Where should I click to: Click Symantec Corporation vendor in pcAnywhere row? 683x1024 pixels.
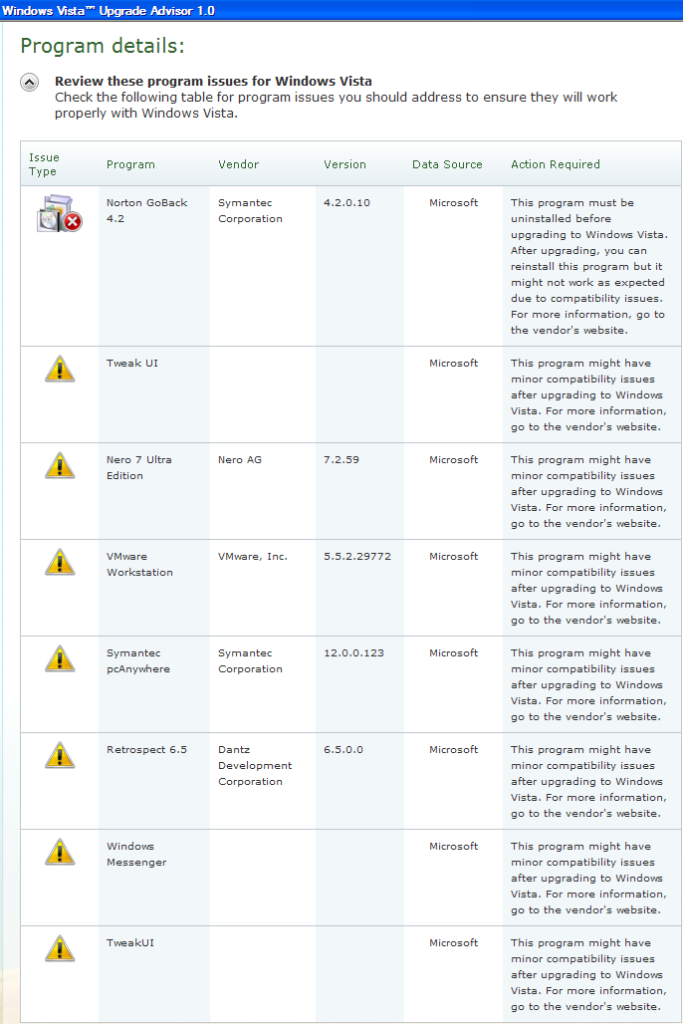click(250, 661)
